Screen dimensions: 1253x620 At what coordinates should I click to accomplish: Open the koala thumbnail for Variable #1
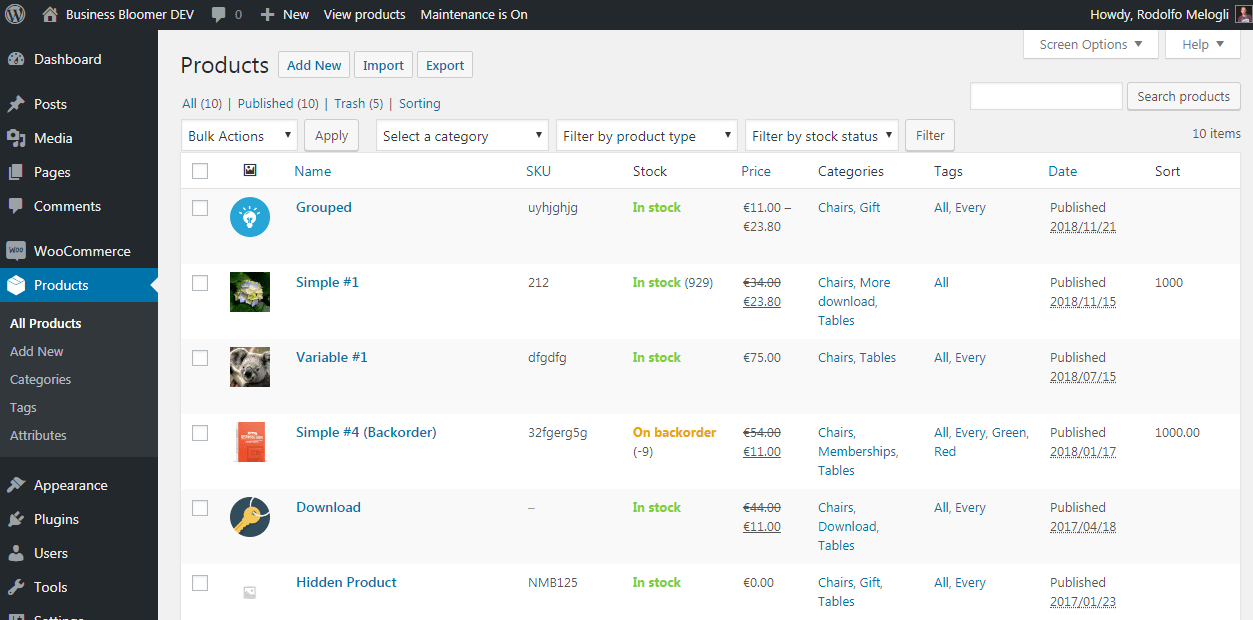click(x=249, y=367)
